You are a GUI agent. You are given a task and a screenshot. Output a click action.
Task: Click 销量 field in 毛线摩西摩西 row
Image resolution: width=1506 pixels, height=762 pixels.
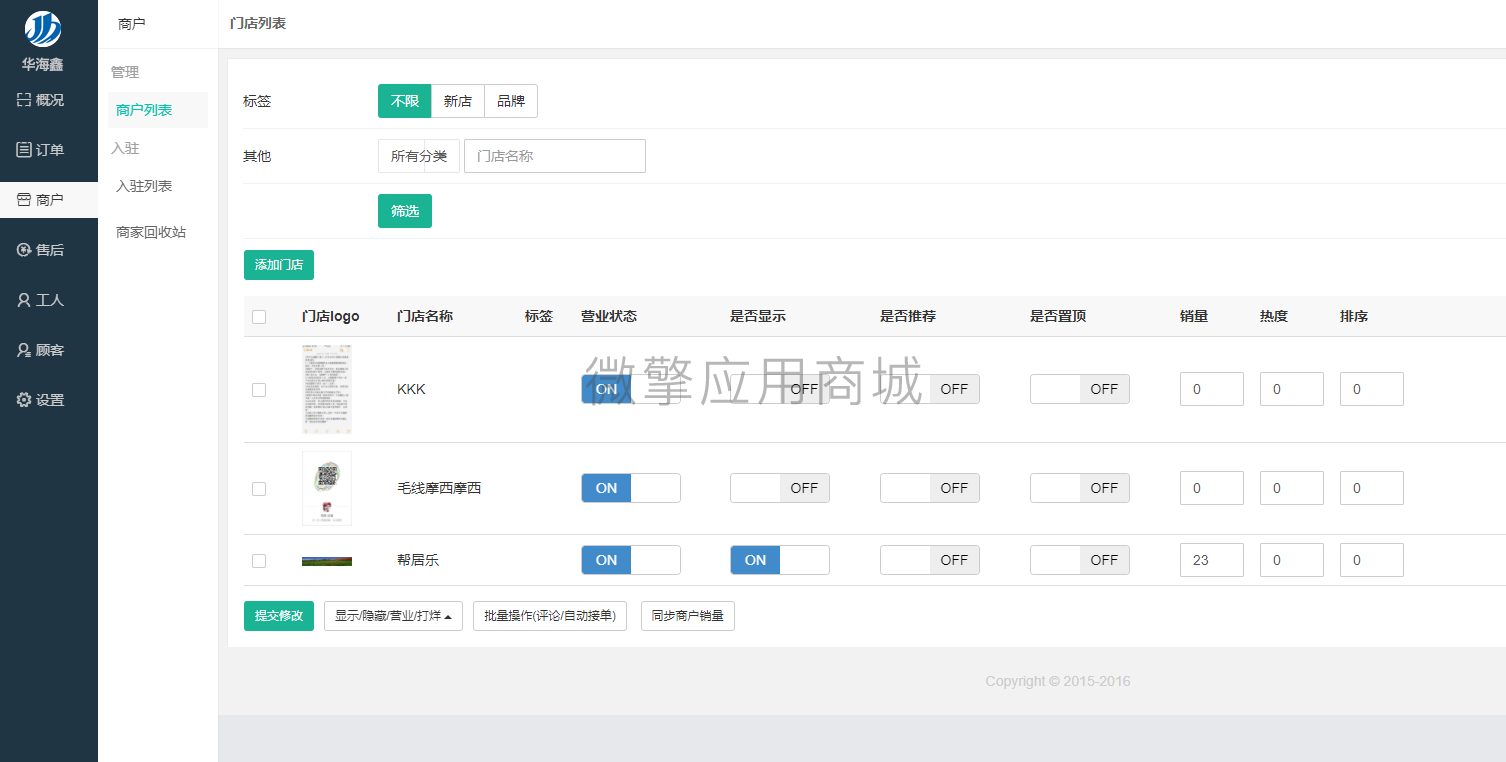click(1212, 488)
